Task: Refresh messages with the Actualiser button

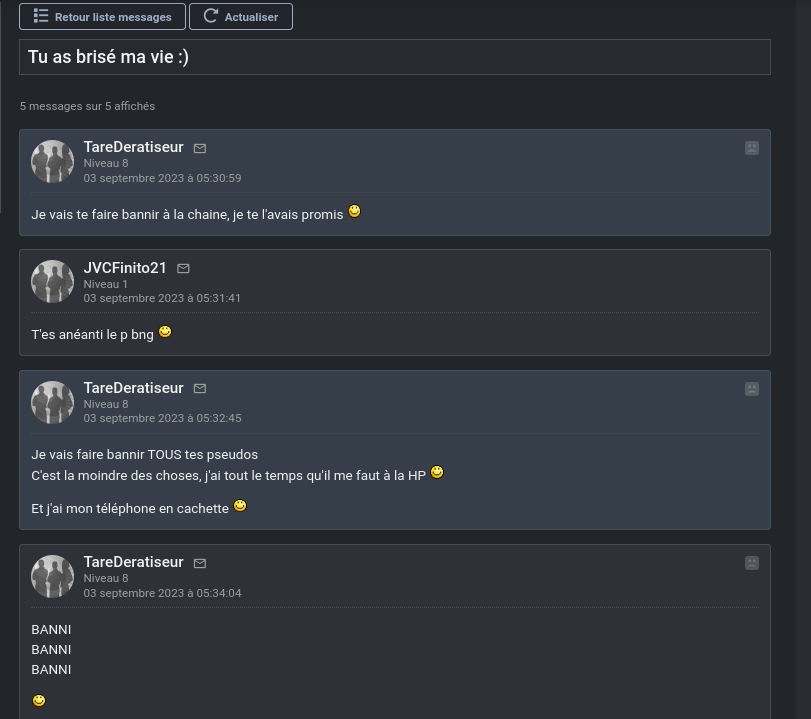Action: [x=241, y=17]
